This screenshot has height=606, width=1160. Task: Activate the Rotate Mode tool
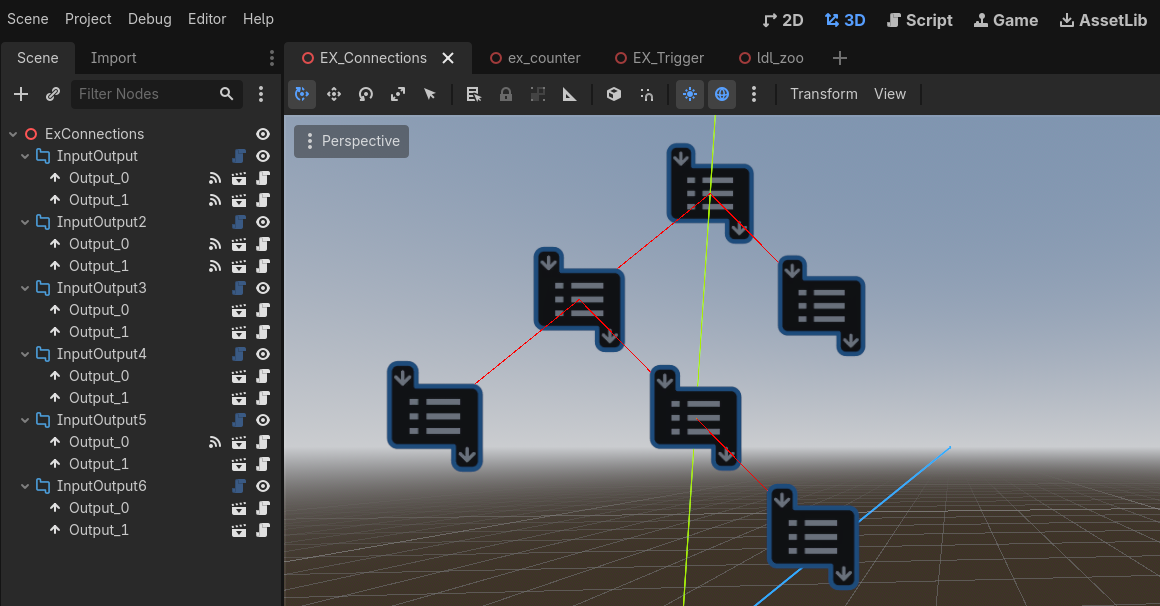(365, 94)
